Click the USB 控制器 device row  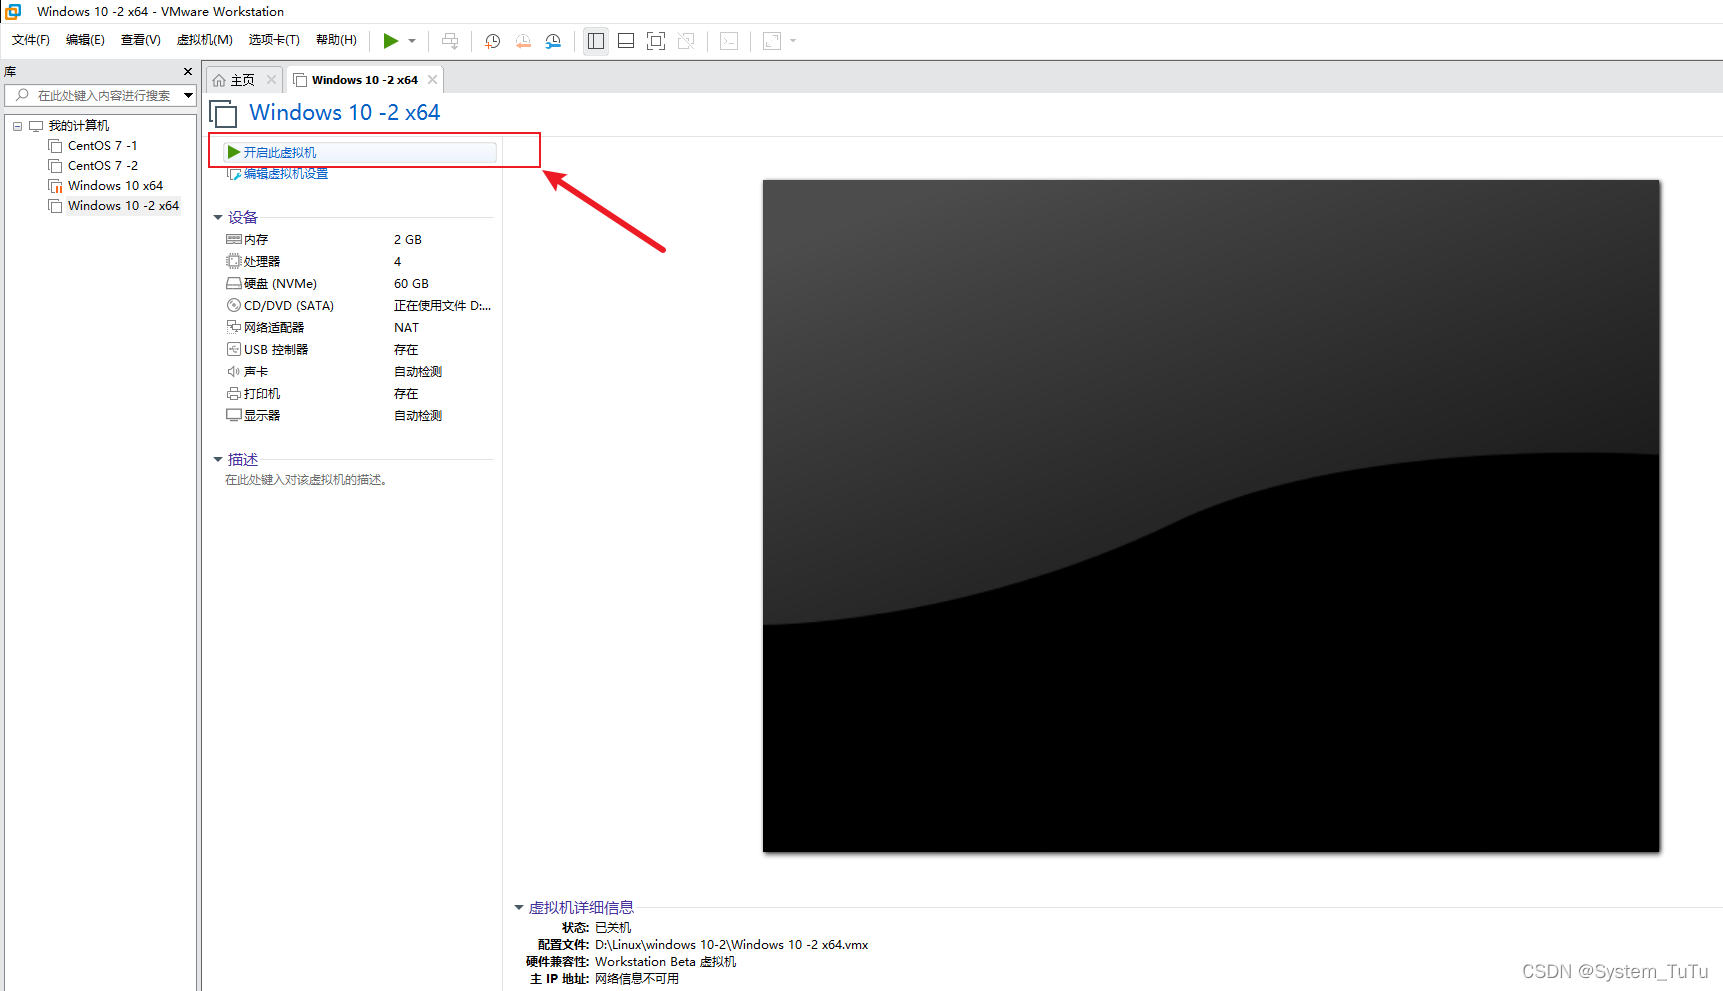pos(359,350)
